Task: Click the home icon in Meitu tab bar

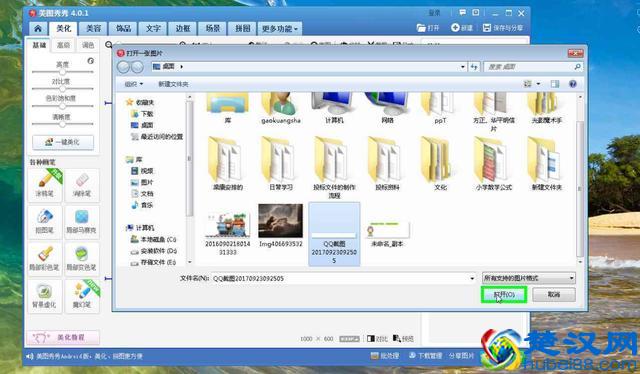Action: (x=38, y=28)
